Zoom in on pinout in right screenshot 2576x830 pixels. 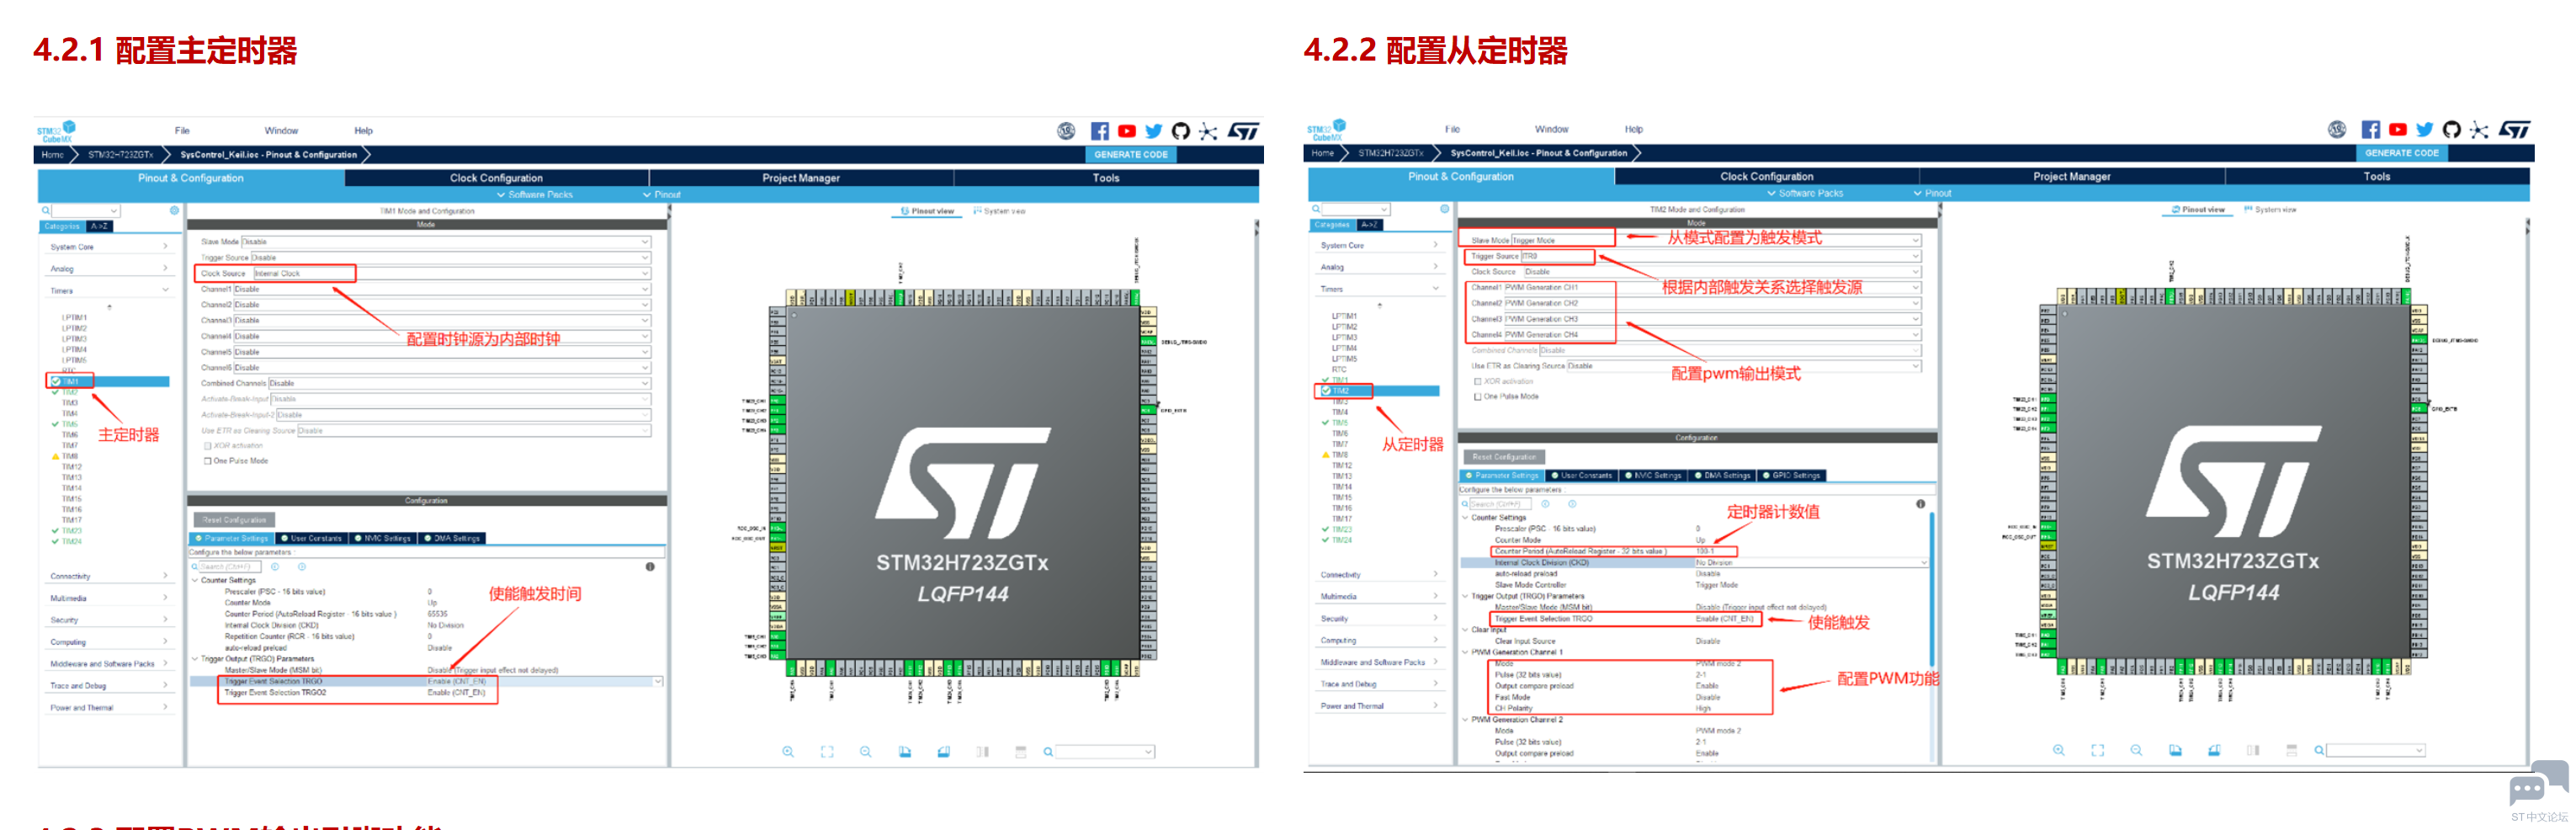tap(2059, 750)
